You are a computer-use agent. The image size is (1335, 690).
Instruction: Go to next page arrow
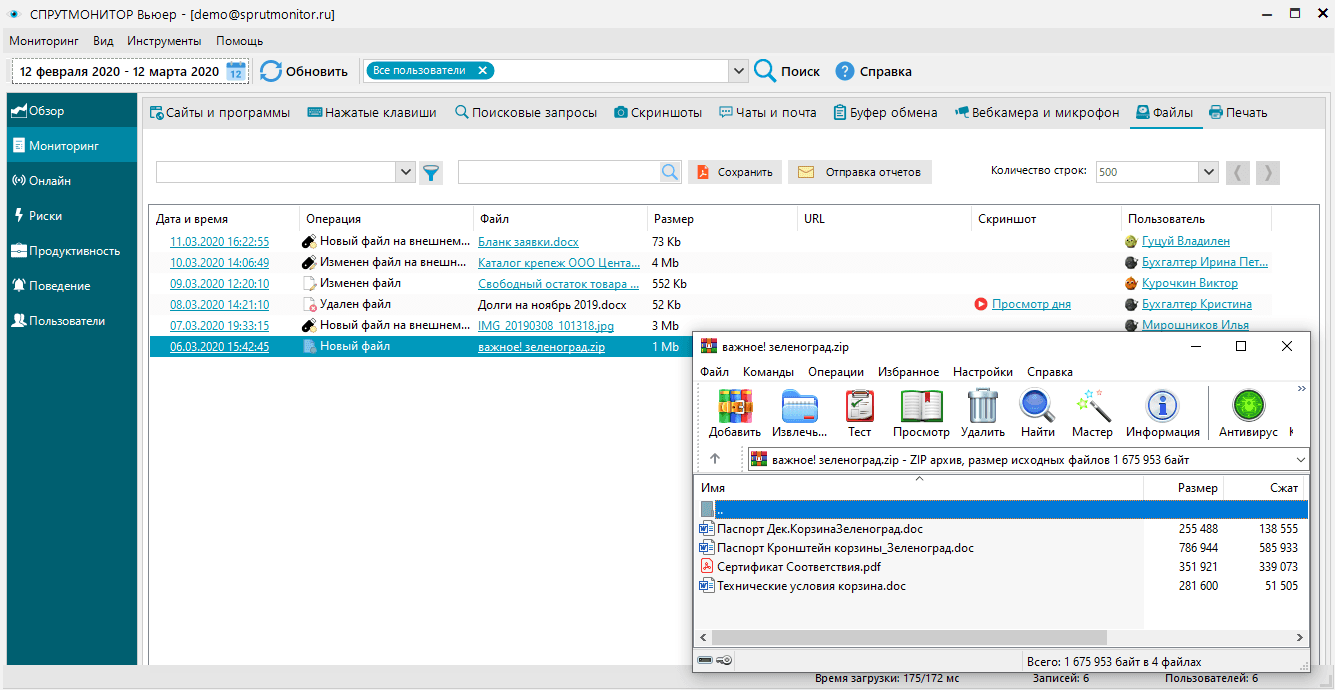coord(1268,172)
